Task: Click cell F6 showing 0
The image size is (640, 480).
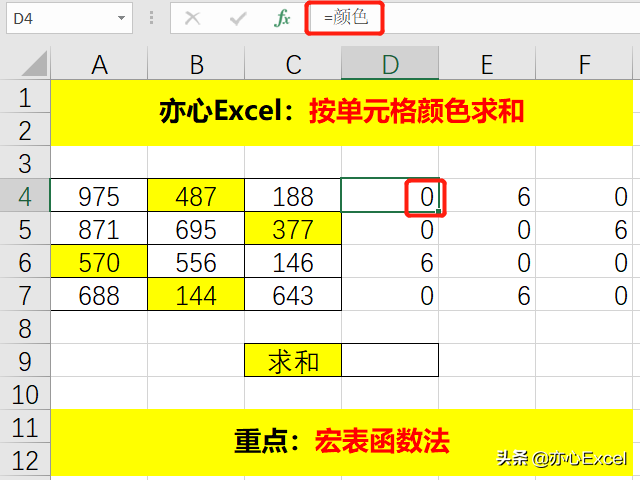Action: 584,261
